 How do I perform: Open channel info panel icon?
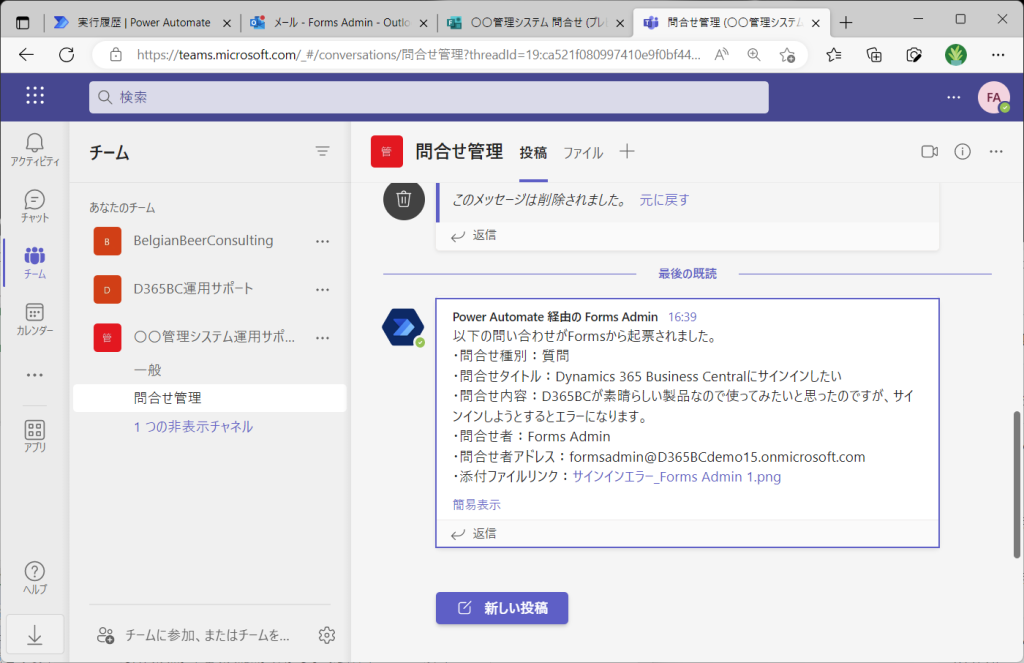[962, 152]
